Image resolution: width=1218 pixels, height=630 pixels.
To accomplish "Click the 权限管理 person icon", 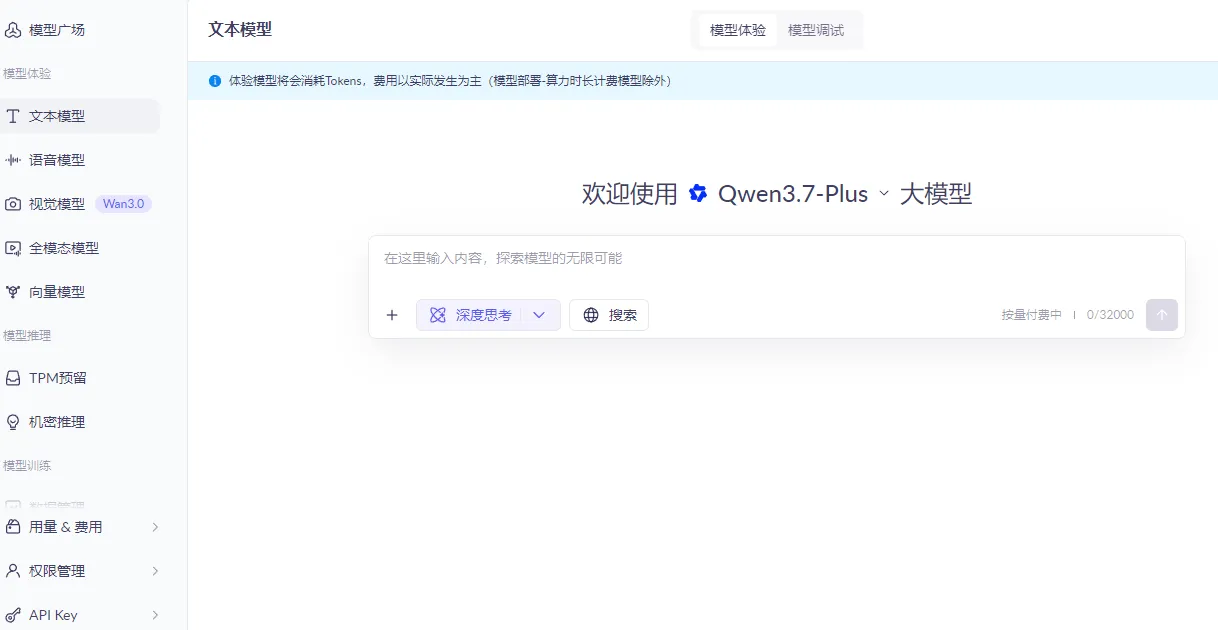I will pos(13,571).
